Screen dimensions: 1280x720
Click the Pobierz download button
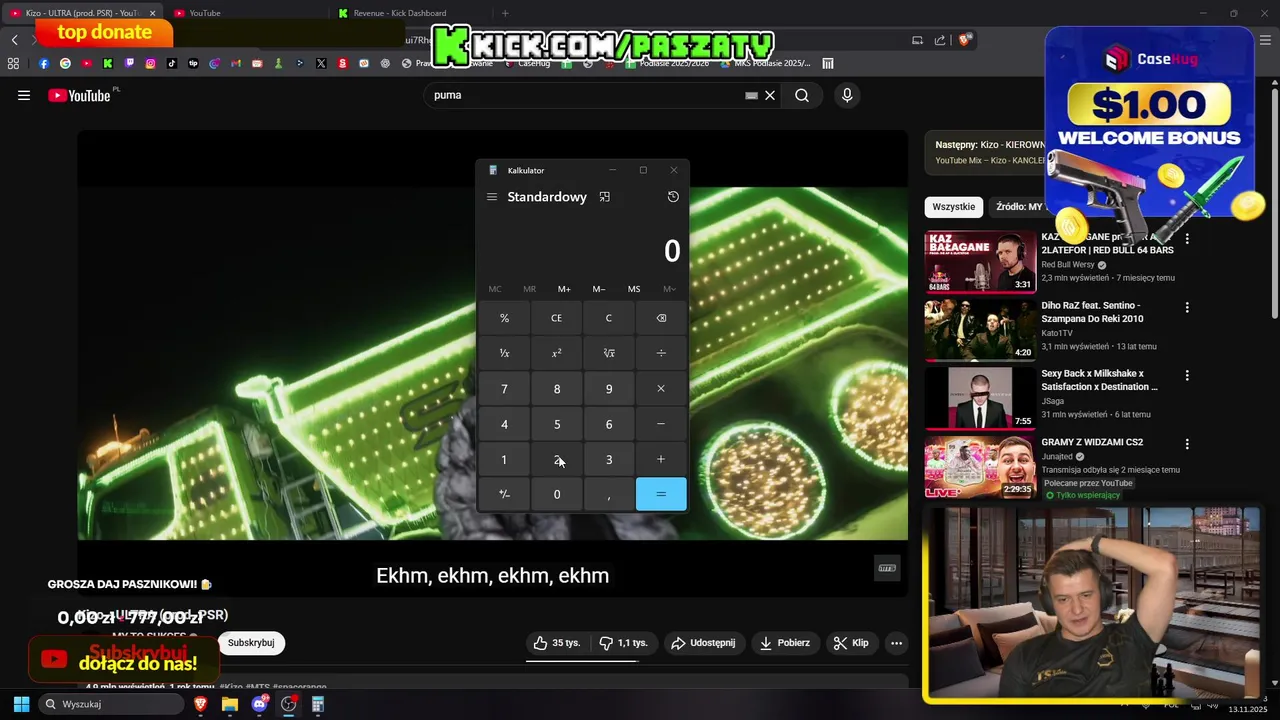click(x=785, y=643)
